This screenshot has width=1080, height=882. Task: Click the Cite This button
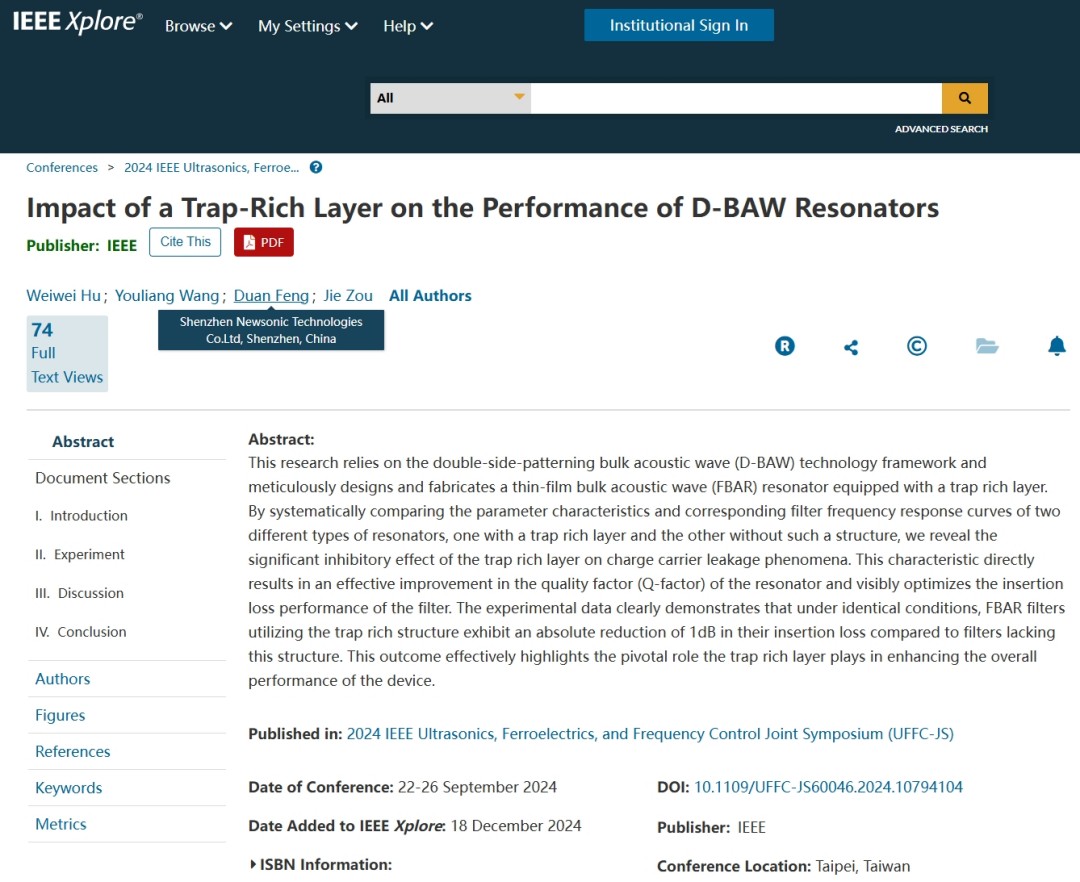(x=185, y=242)
